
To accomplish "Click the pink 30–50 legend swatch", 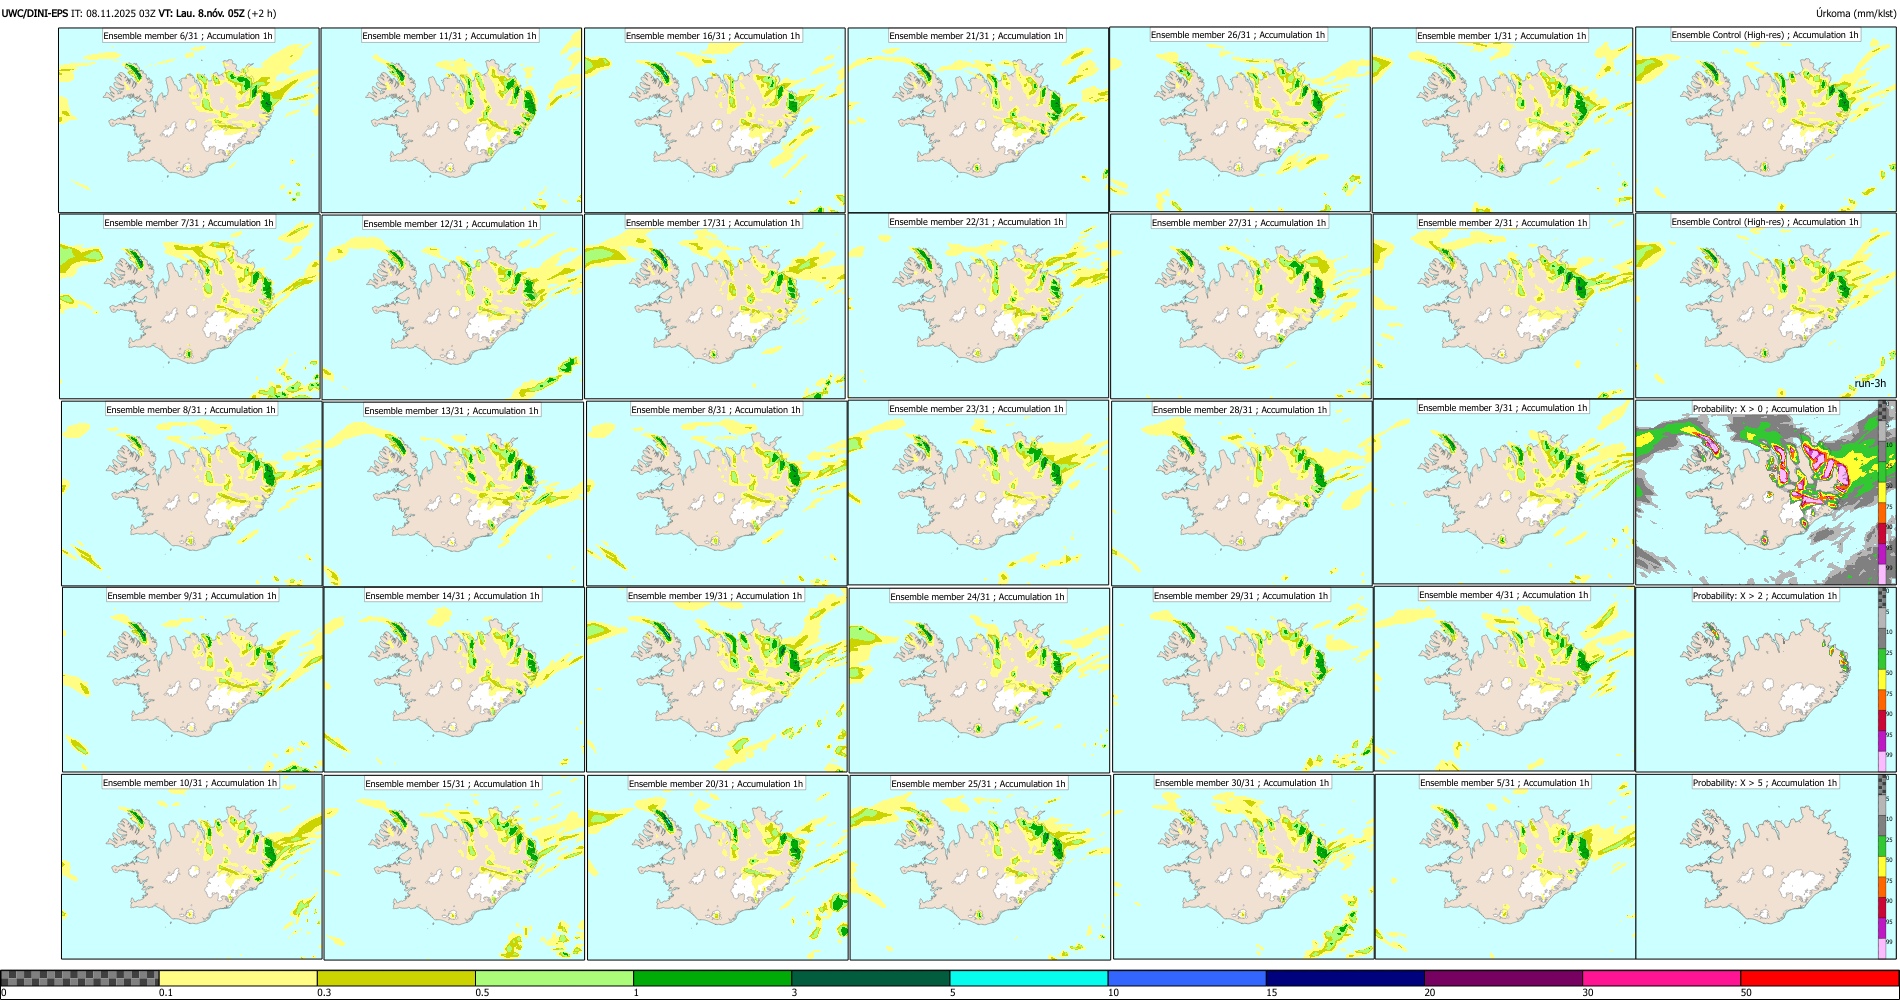I will click(x=1661, y=978).
